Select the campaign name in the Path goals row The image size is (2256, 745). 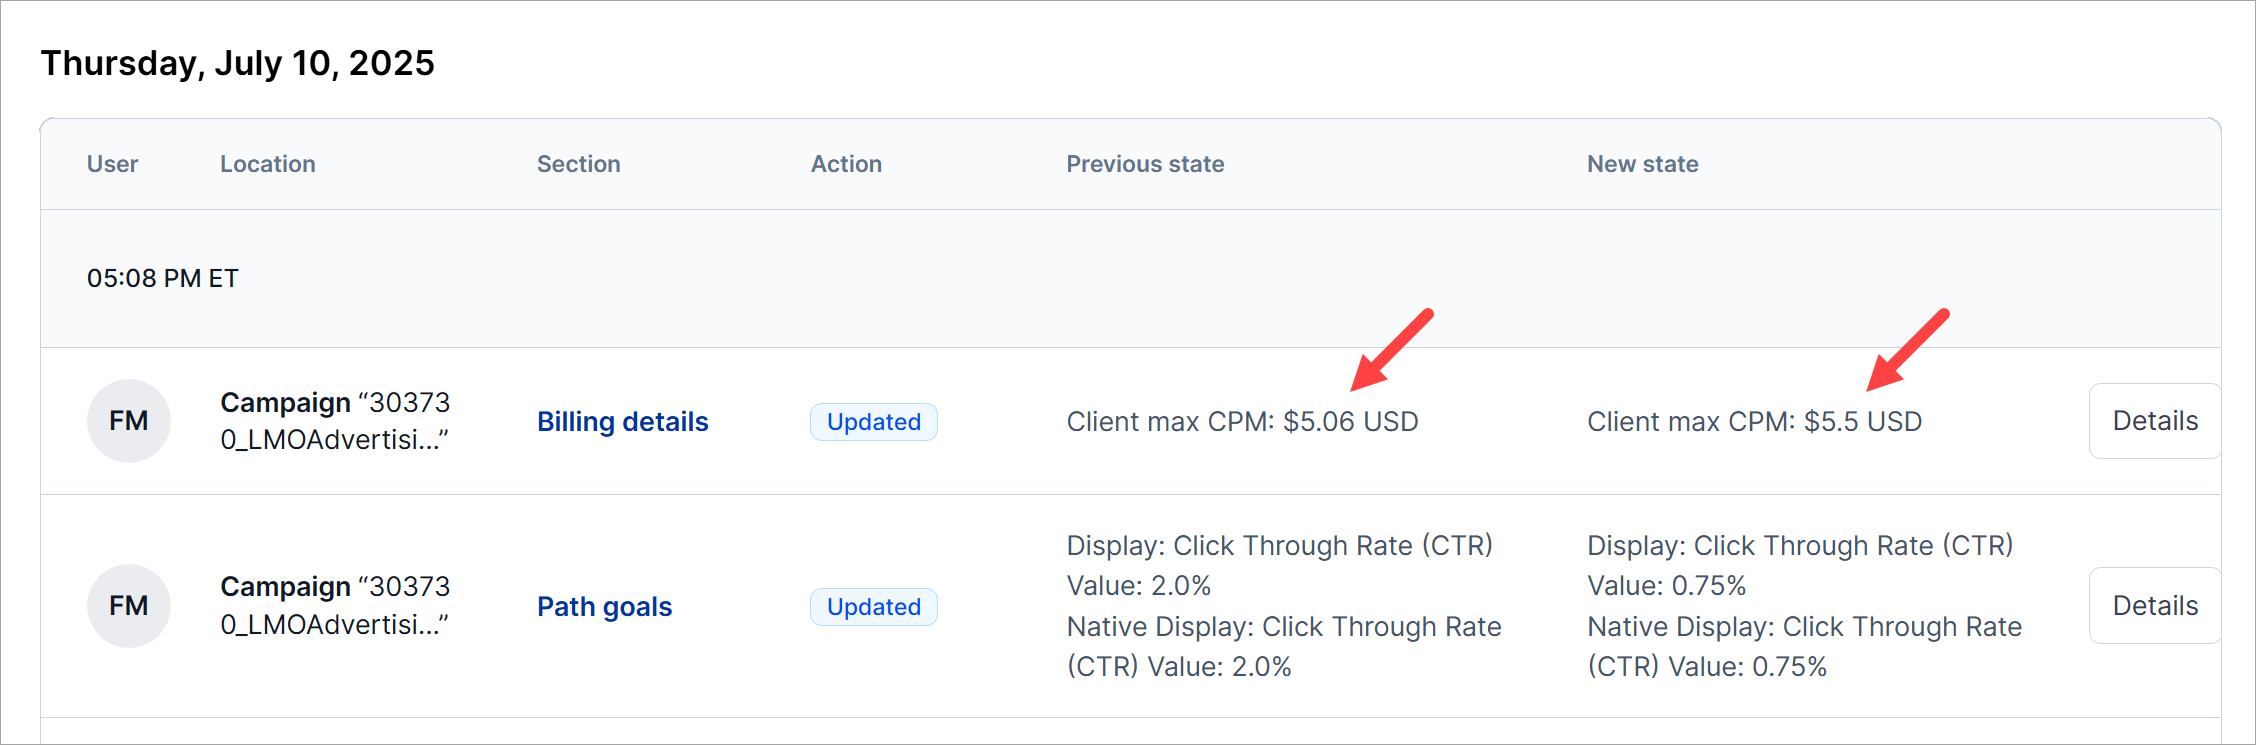pos(335,606)
